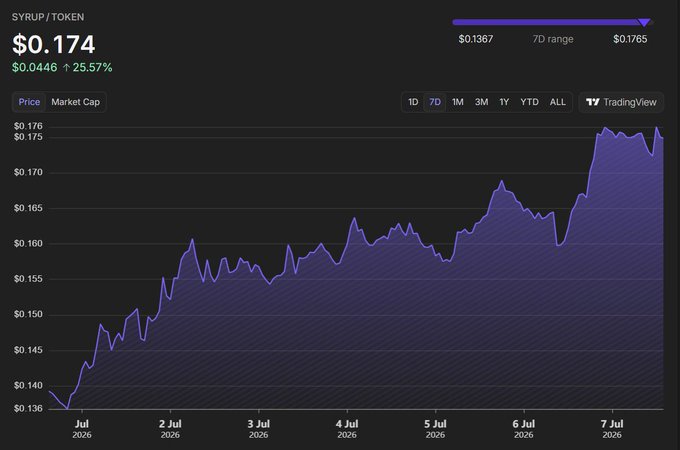
Task: Click the 25.57% change value
Action: [x=92, y=68]
